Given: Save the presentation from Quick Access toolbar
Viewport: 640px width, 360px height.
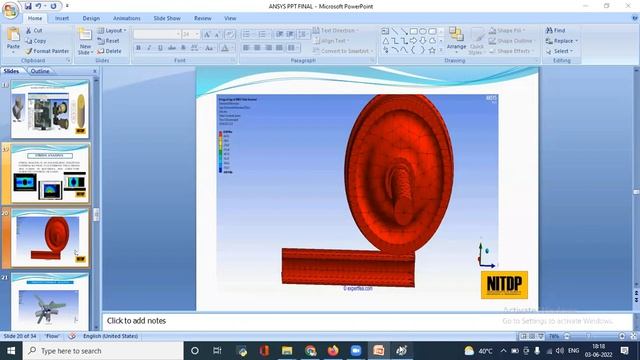Looking at the screenshot, I should click(x=28, y=6).
